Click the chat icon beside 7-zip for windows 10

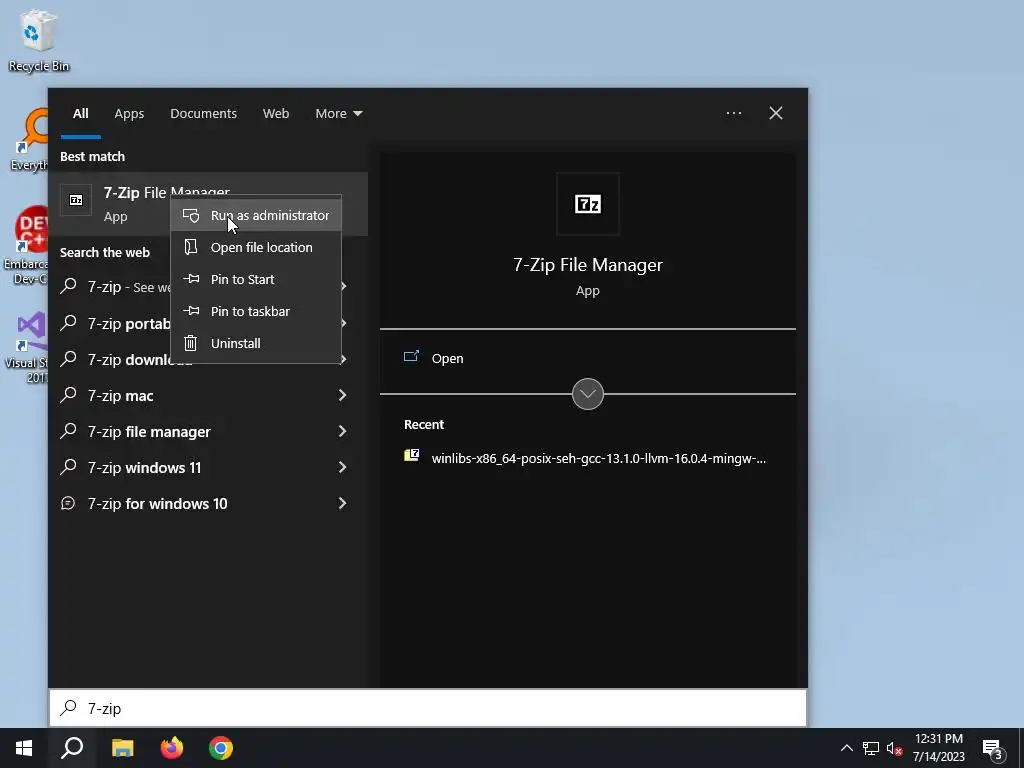point(68,503)
